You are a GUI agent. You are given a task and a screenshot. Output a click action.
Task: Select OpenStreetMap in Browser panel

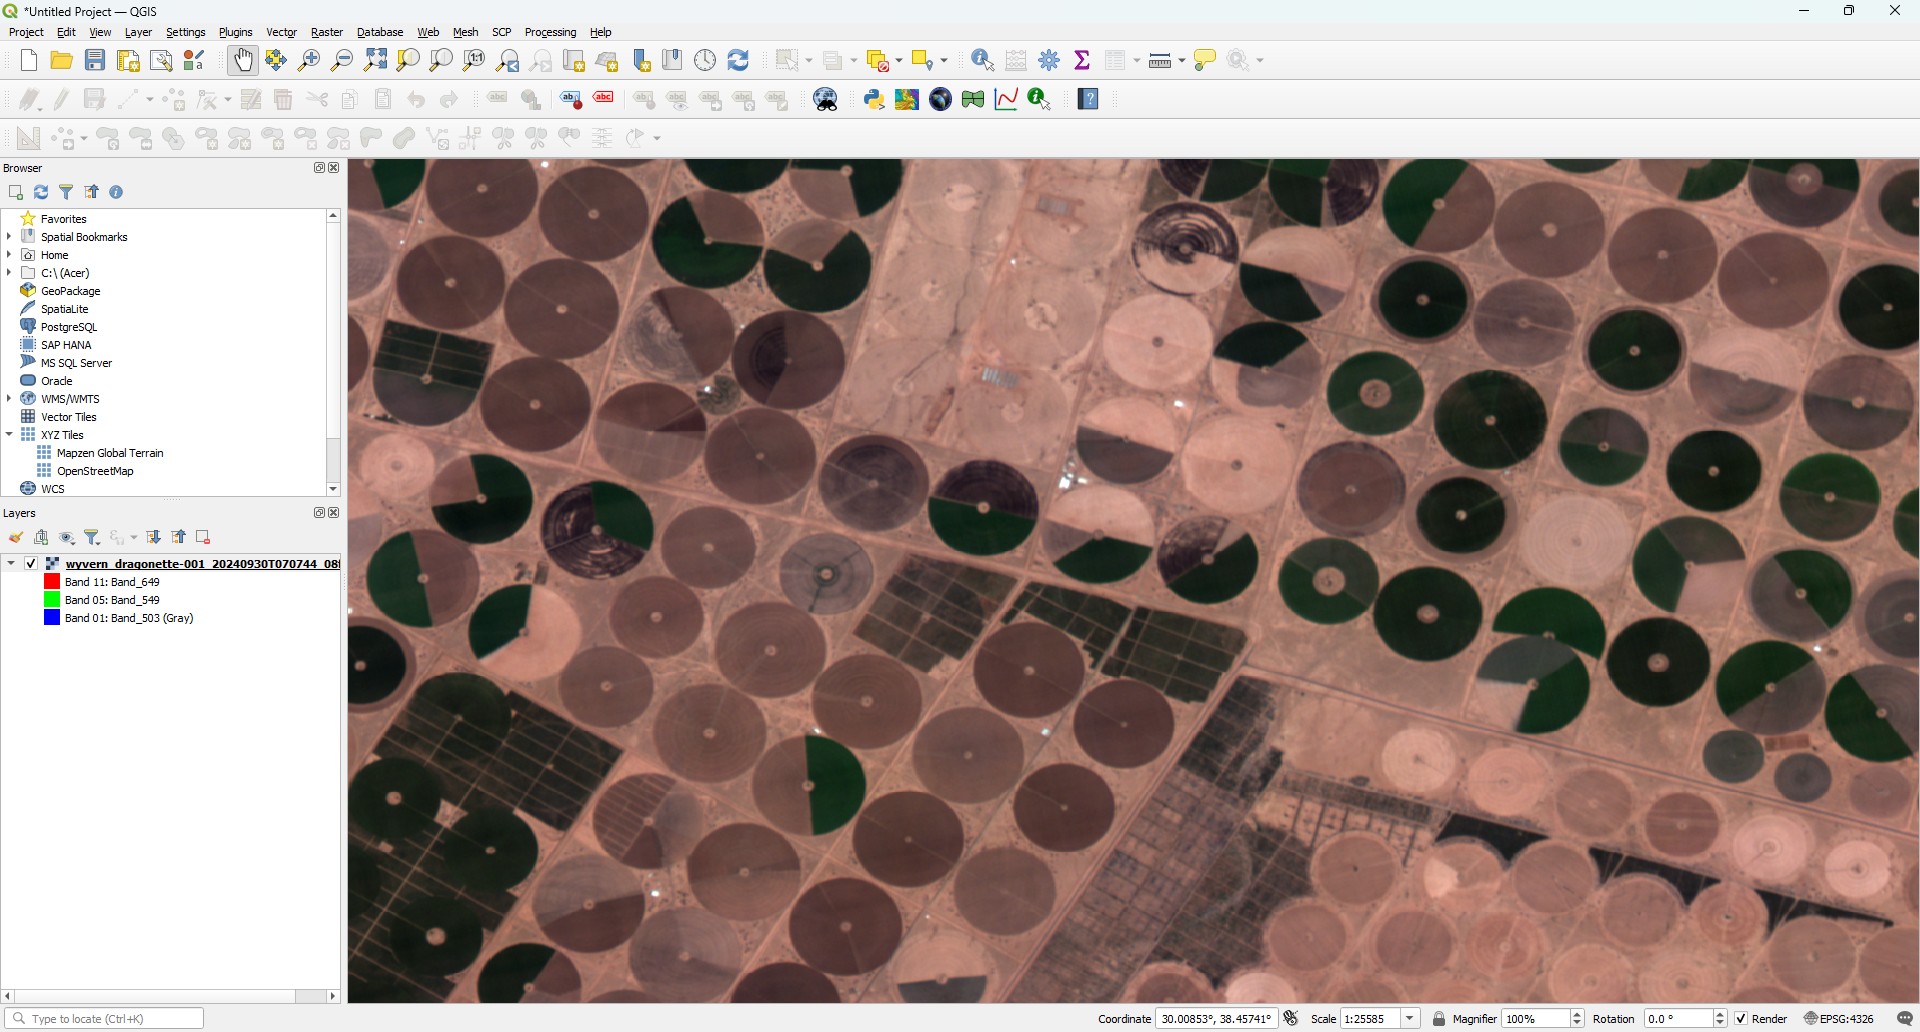(x=95, y=471)
